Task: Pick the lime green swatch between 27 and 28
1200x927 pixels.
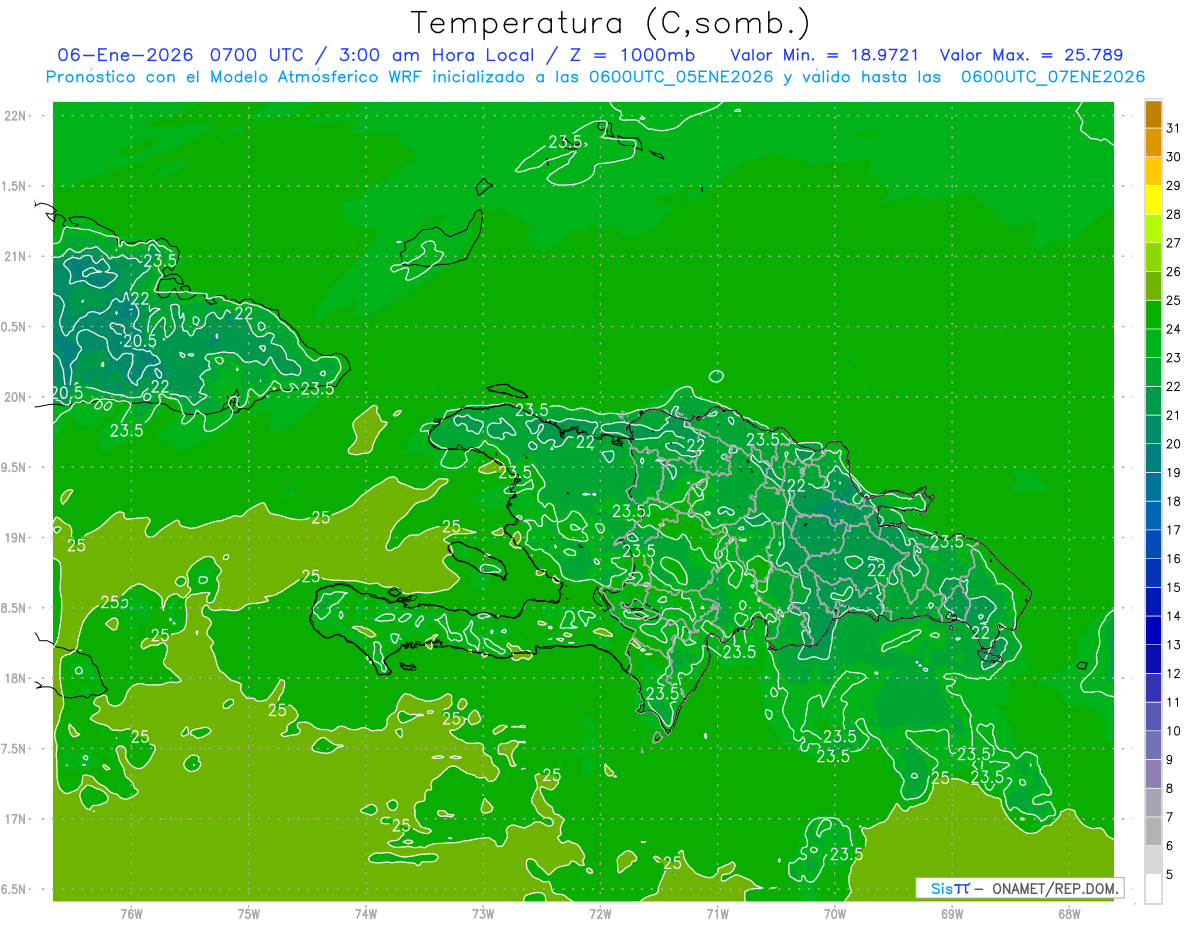Action: pos(1153,229)
